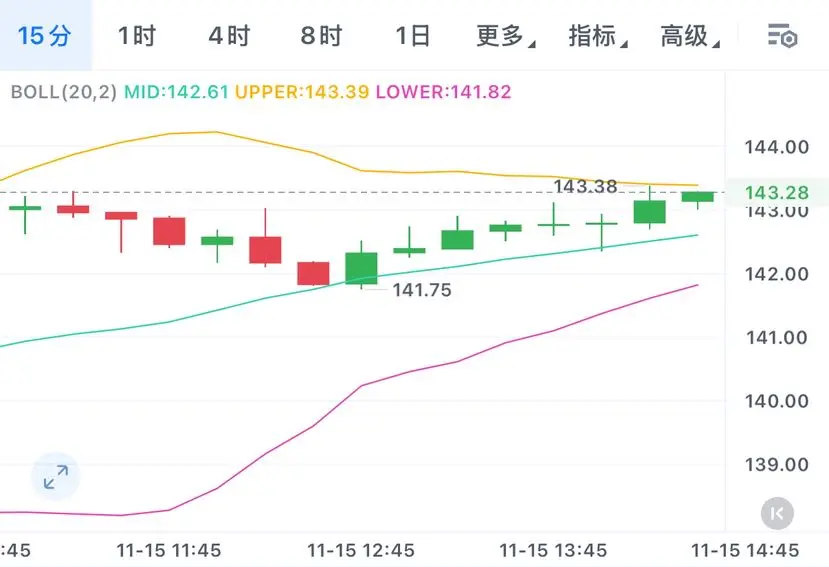Tap the 11-15 12:45 time label
Viewport: 829px width, 567px height.
361,551
